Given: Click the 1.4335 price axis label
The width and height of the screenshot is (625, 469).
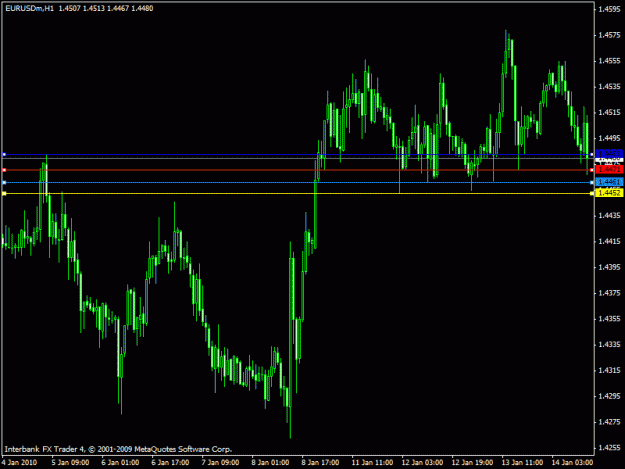Looking at the screenshot, I should pyautogui.click(x=609, y=344).
